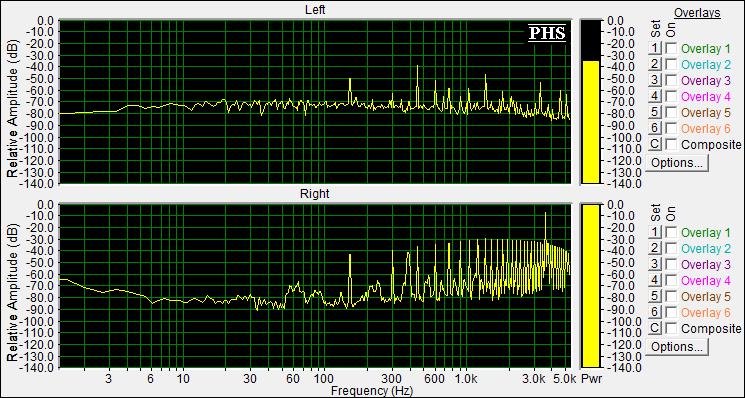This screenshot has width=745, height=398.
Task: Set Overlay 2 in the Right channel panel
Action: tap(655, 248)
